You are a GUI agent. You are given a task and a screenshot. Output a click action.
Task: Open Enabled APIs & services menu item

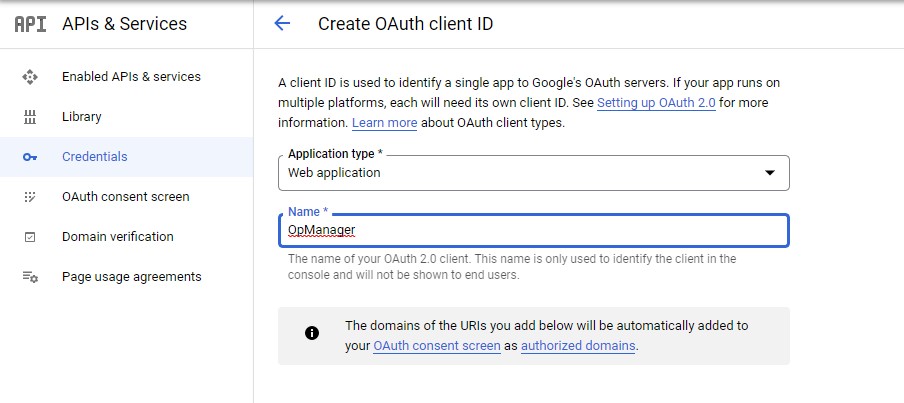(131, 77)
